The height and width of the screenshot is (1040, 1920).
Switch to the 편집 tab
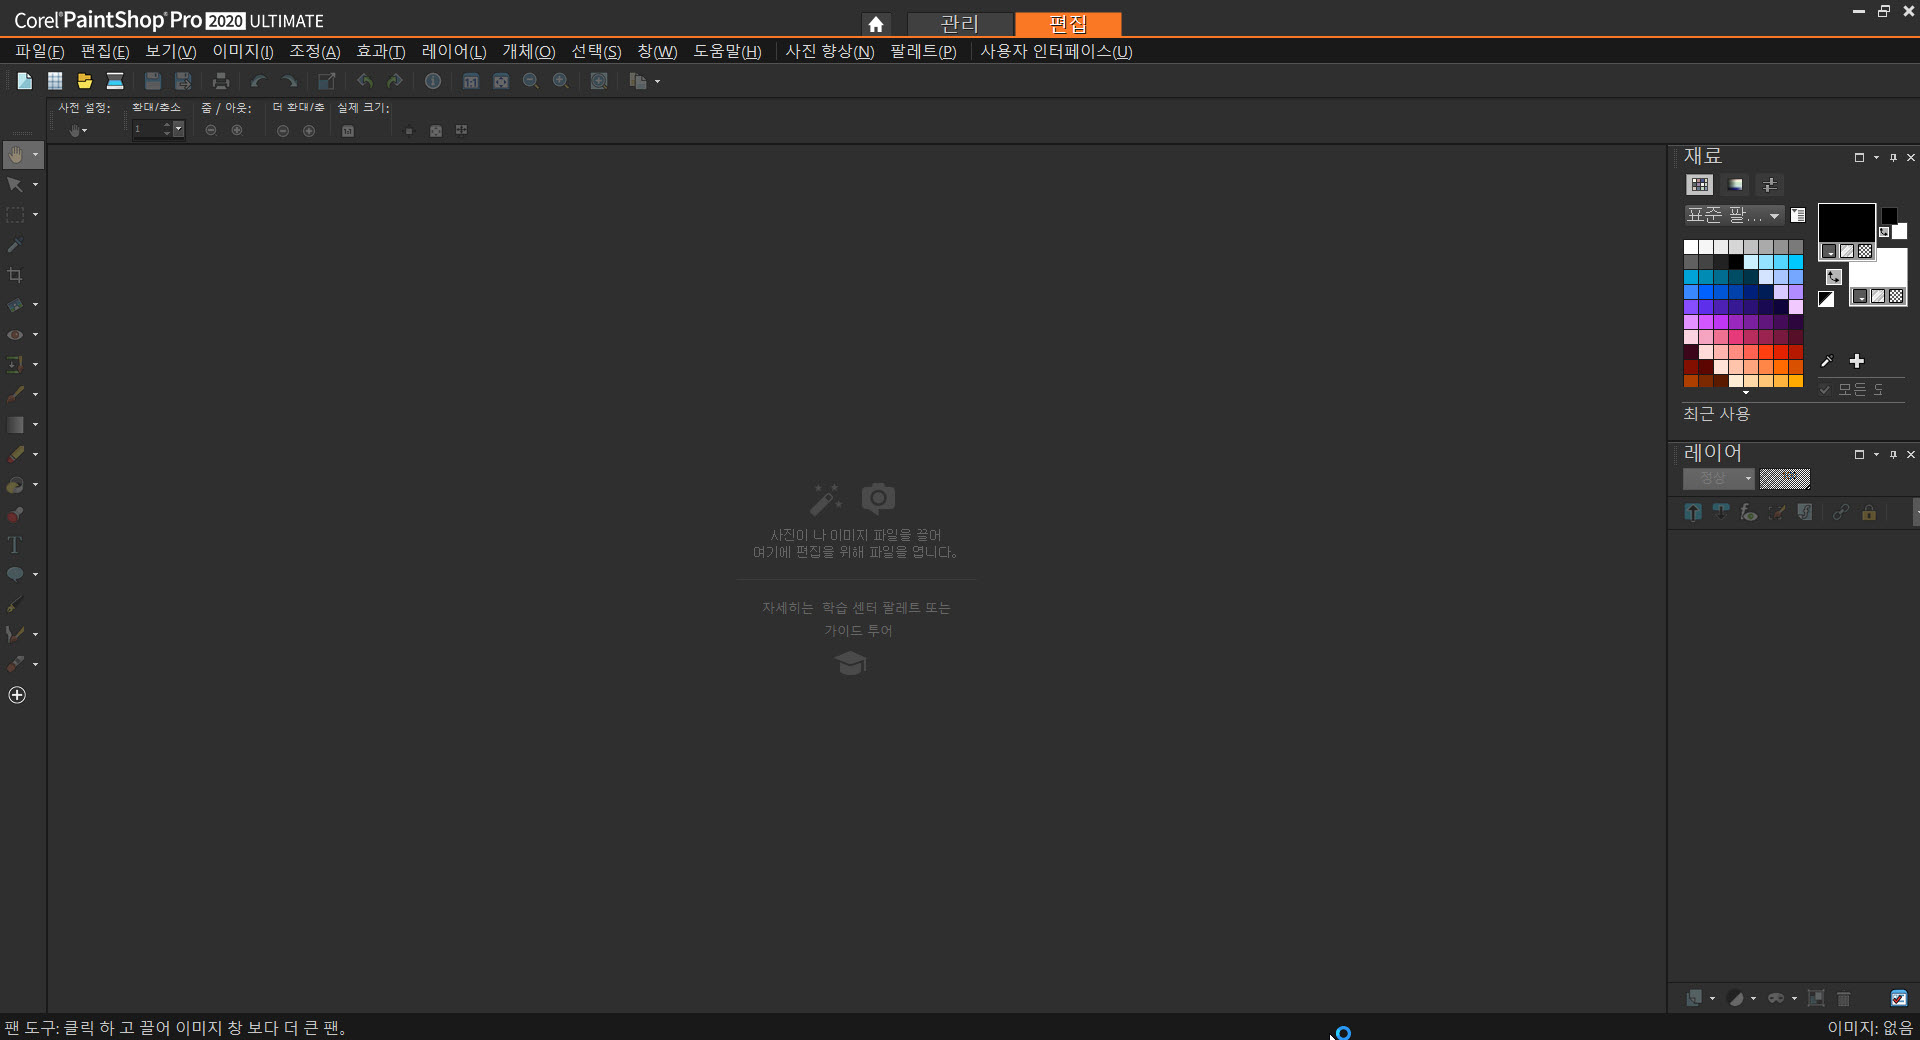point(1068,24)
